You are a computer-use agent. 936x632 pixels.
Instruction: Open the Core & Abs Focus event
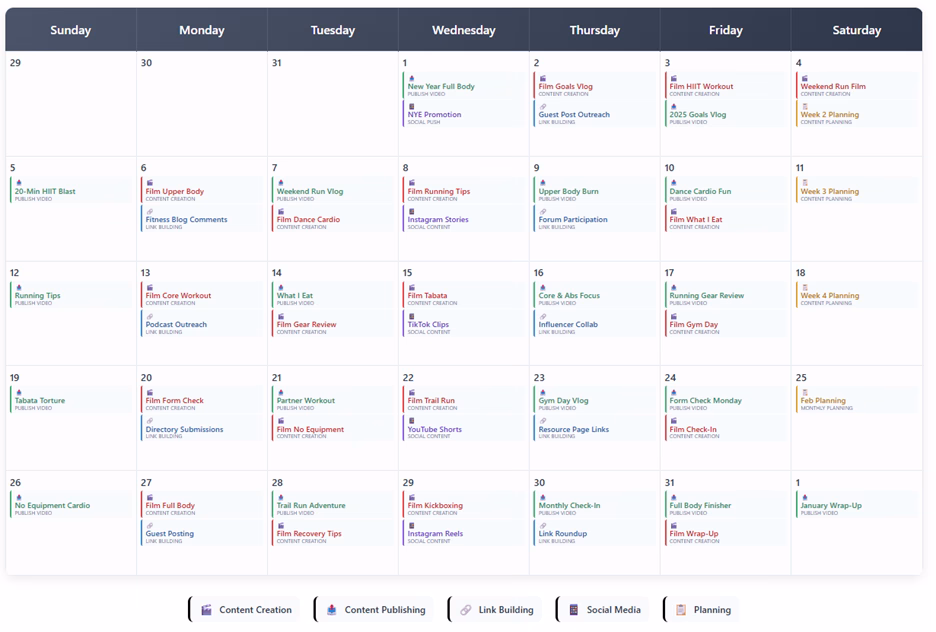pyautogui.click(x=595, y=295)
